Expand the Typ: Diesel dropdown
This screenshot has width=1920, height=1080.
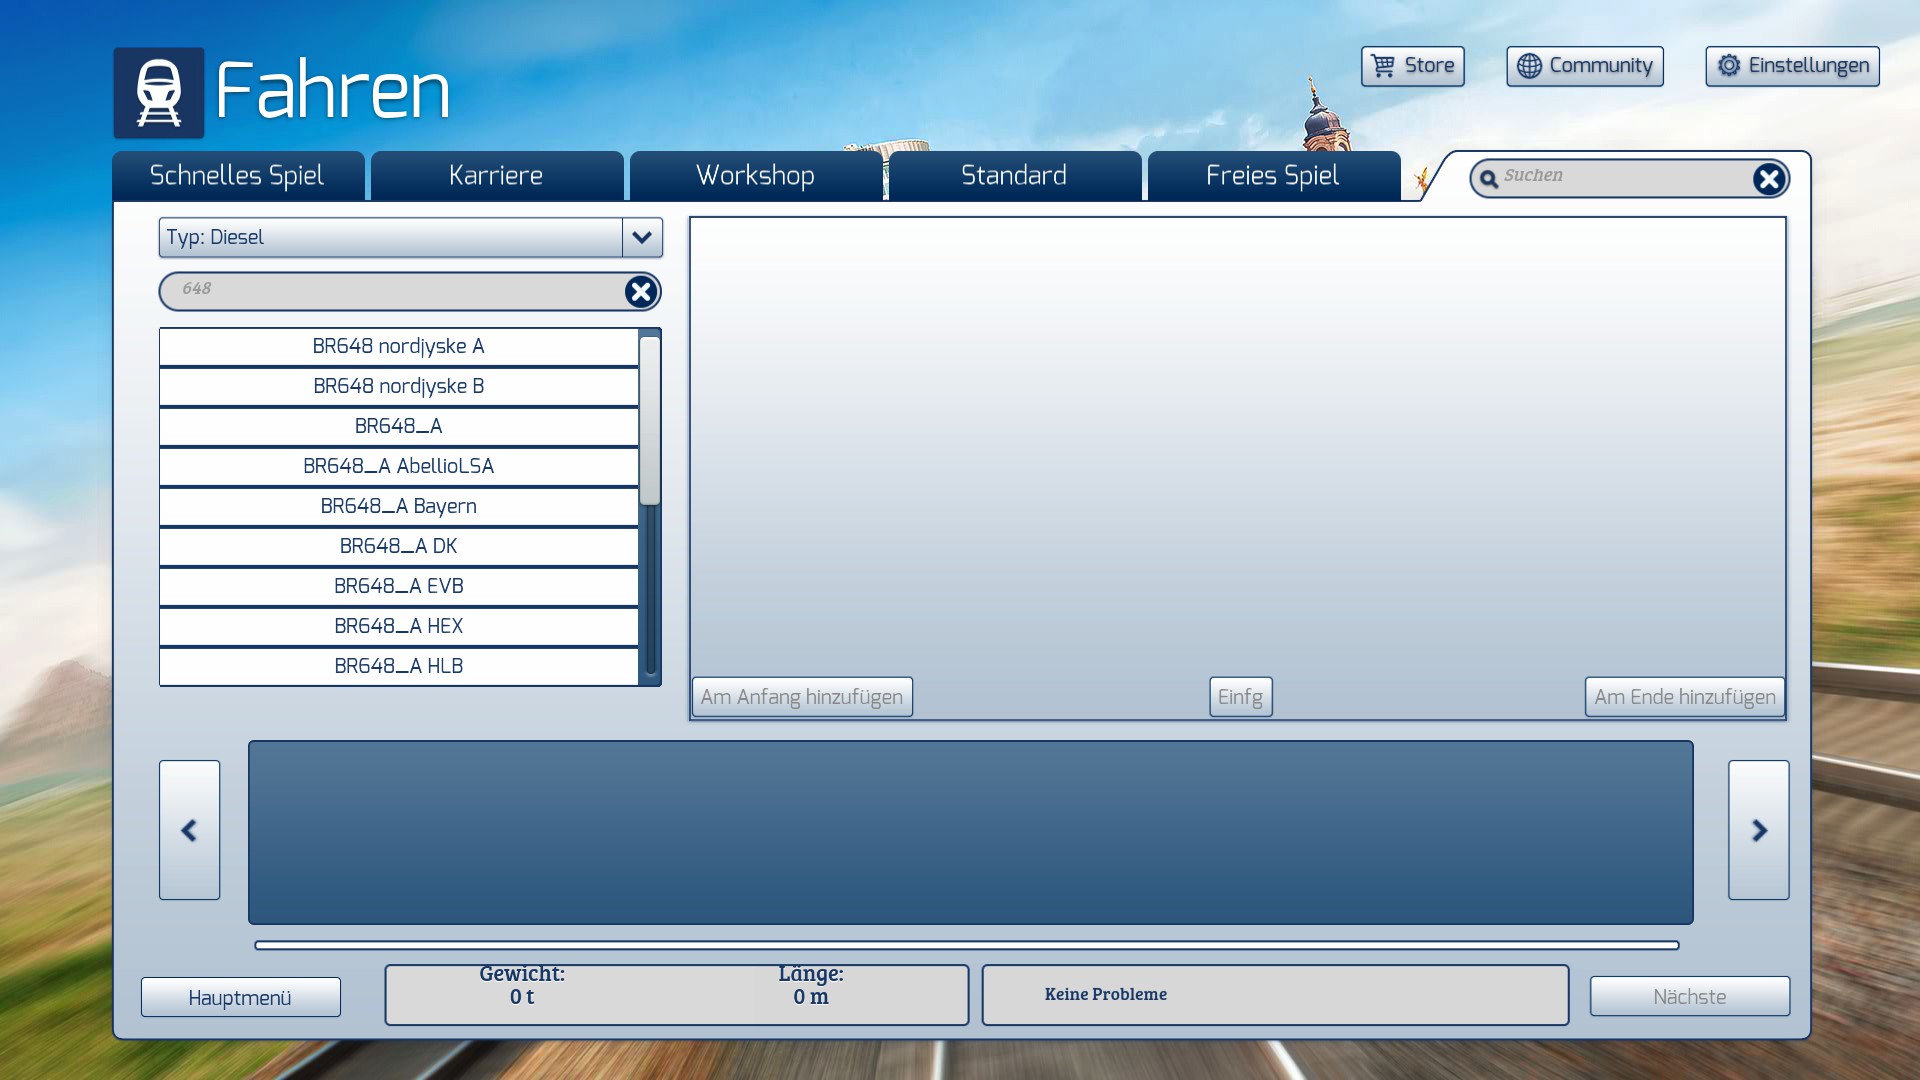coord(642,238)
